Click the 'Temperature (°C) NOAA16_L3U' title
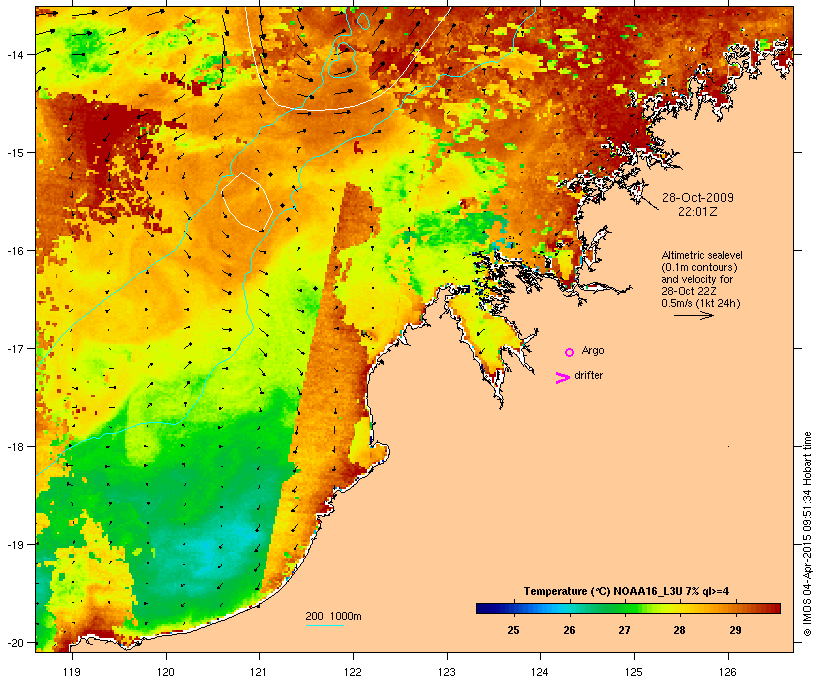 (x=600, y=591)
